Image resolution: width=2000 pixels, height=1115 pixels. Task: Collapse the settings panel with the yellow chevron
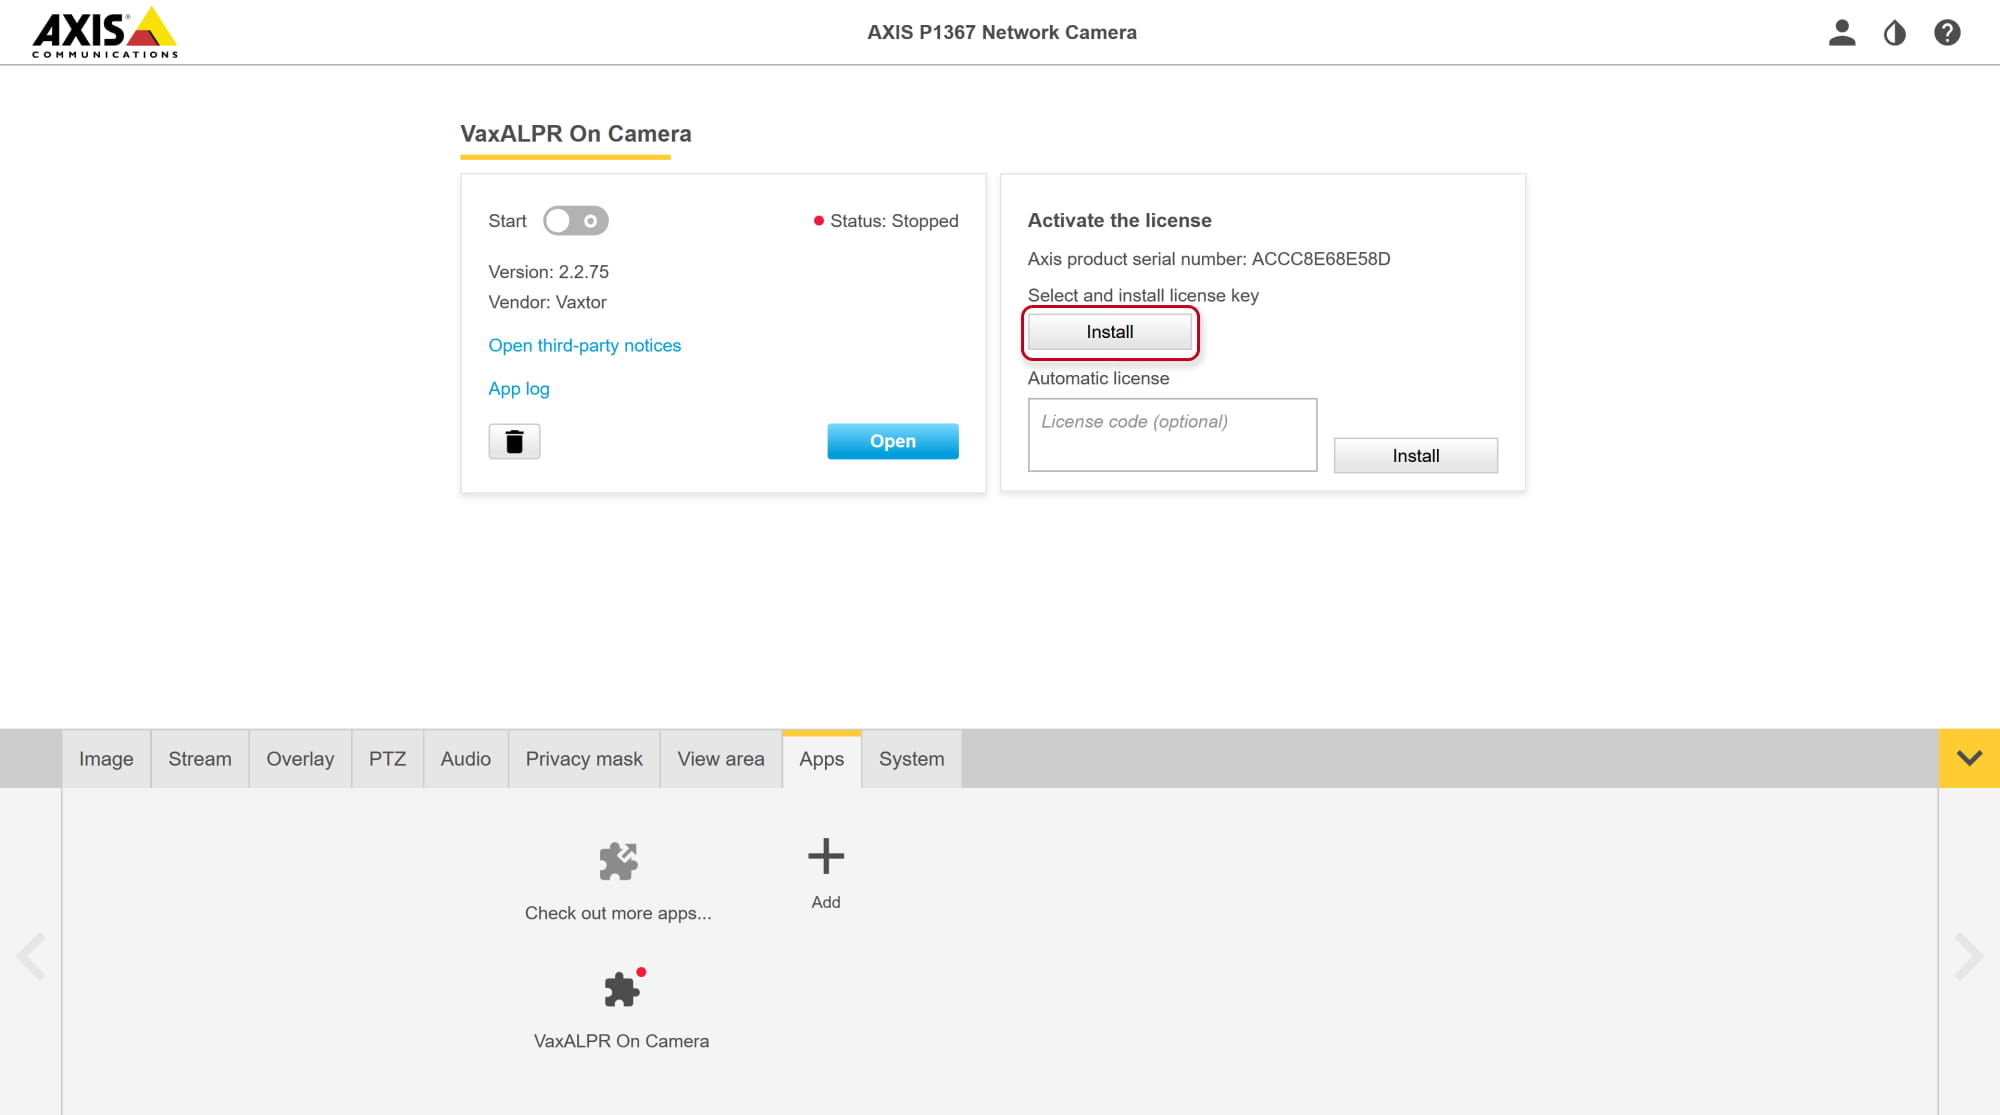pyautogui.click(x=1969, y=758)
